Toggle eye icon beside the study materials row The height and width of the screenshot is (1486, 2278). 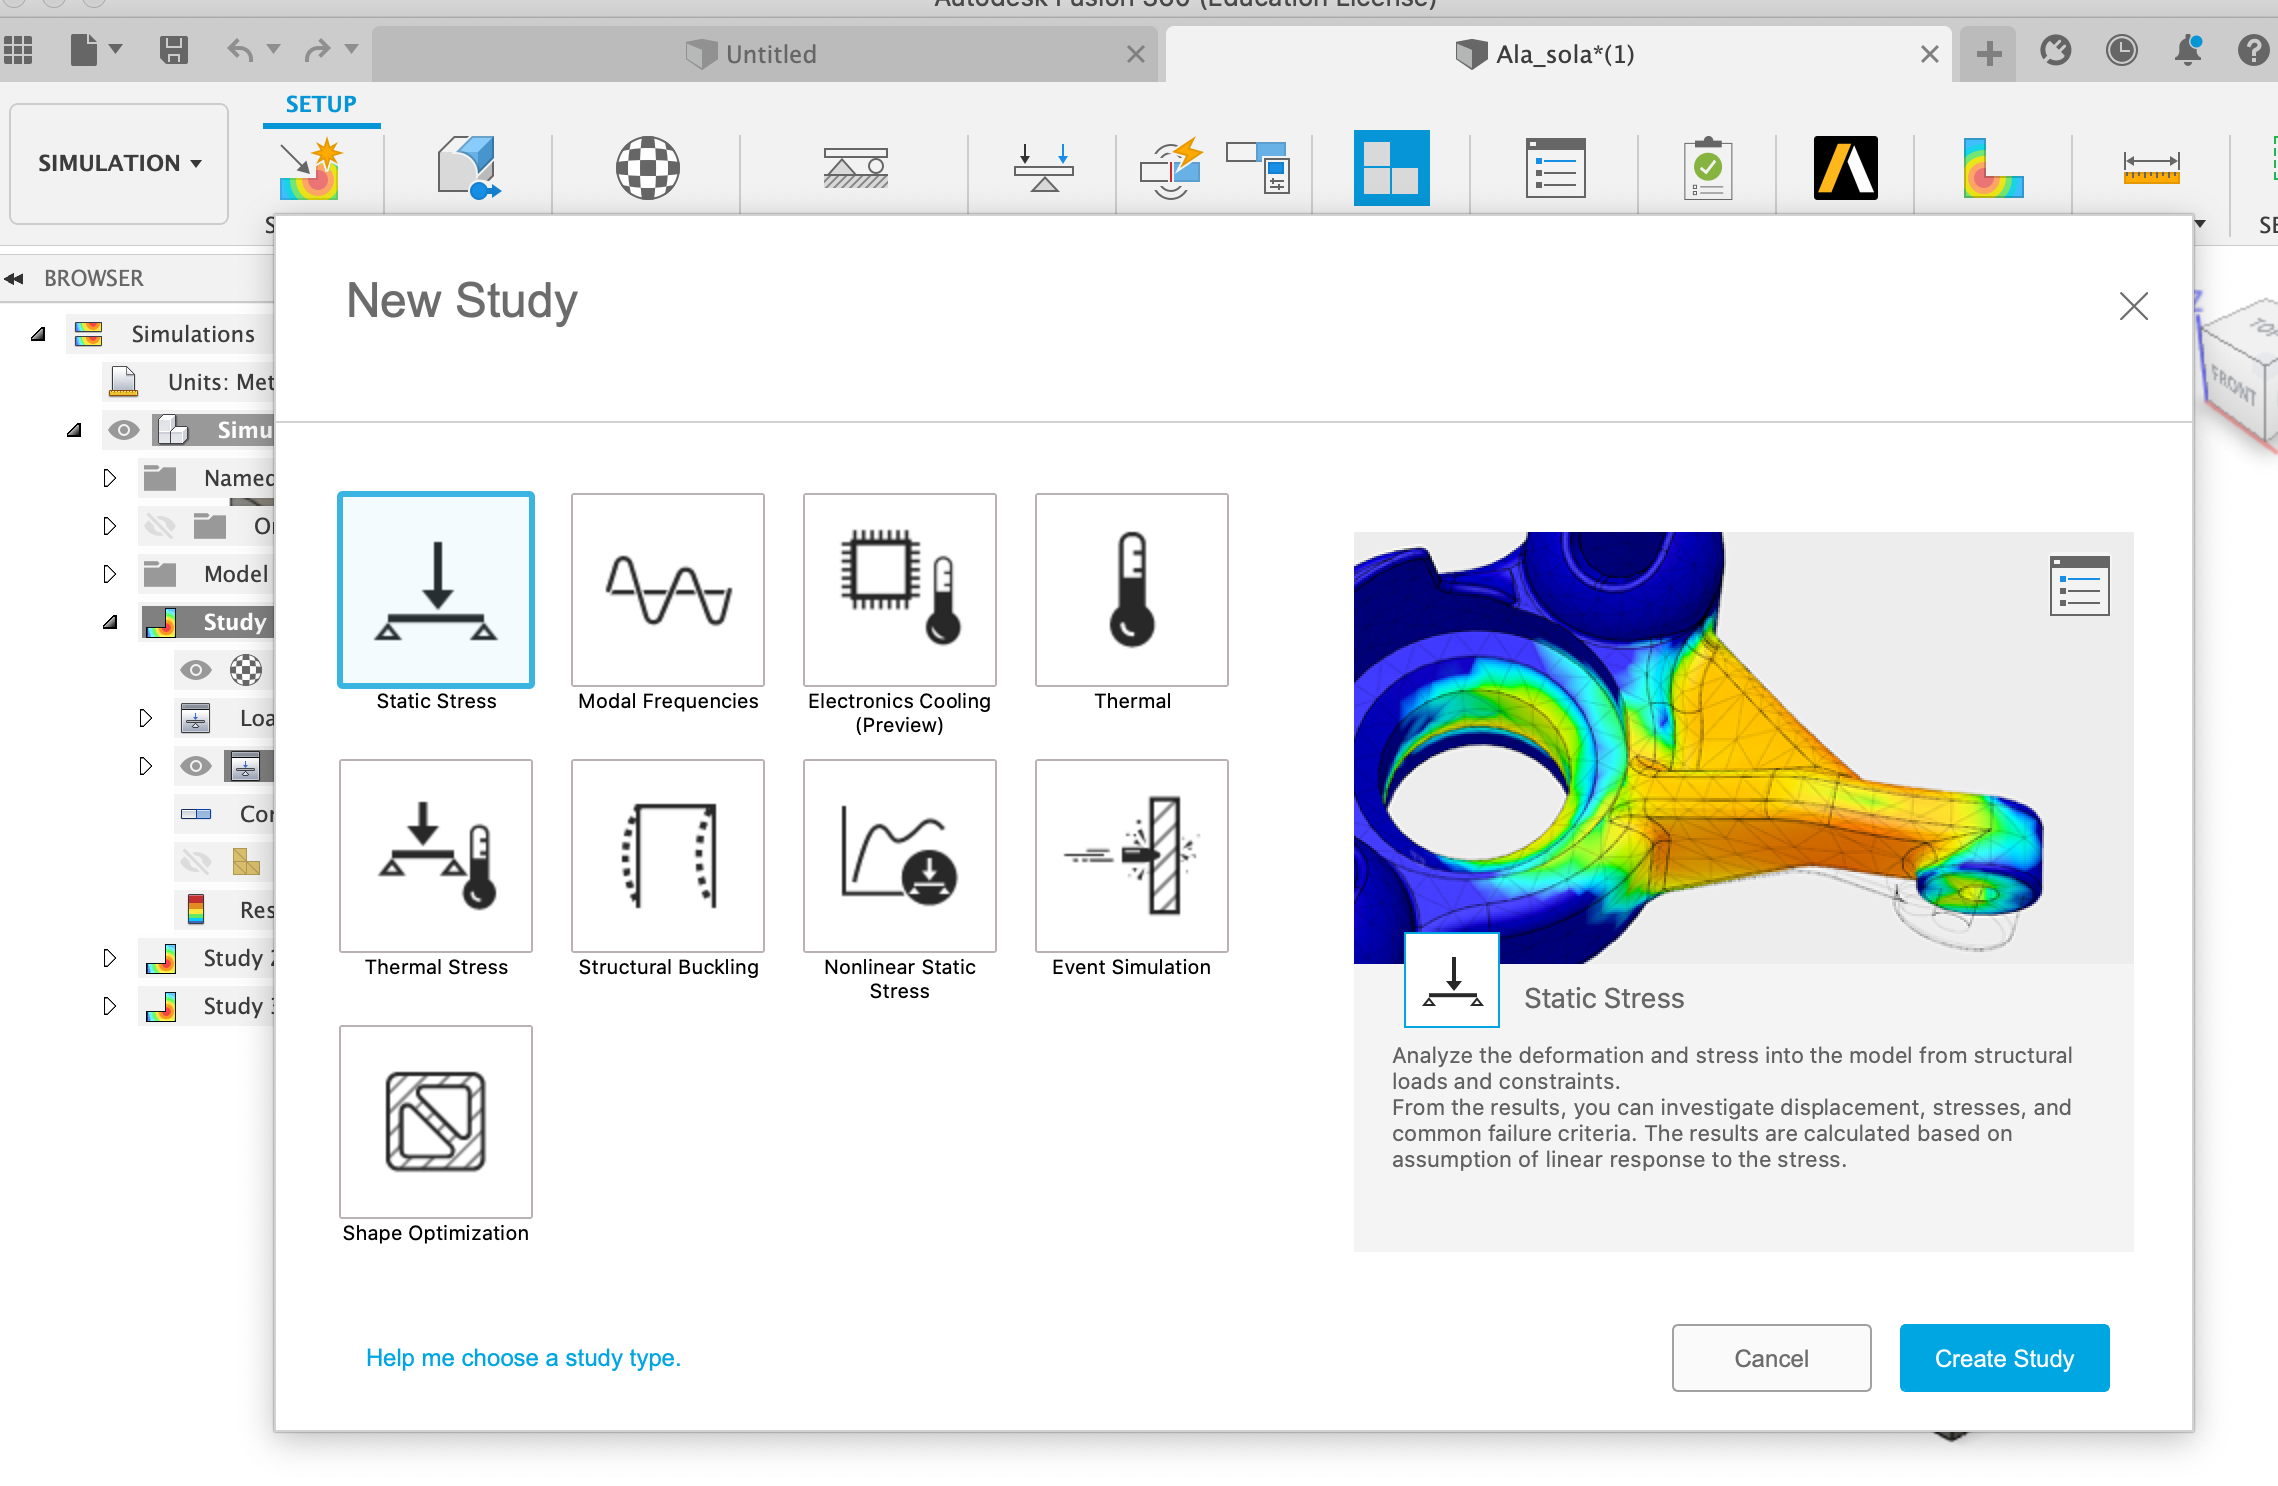coord(196,670)
